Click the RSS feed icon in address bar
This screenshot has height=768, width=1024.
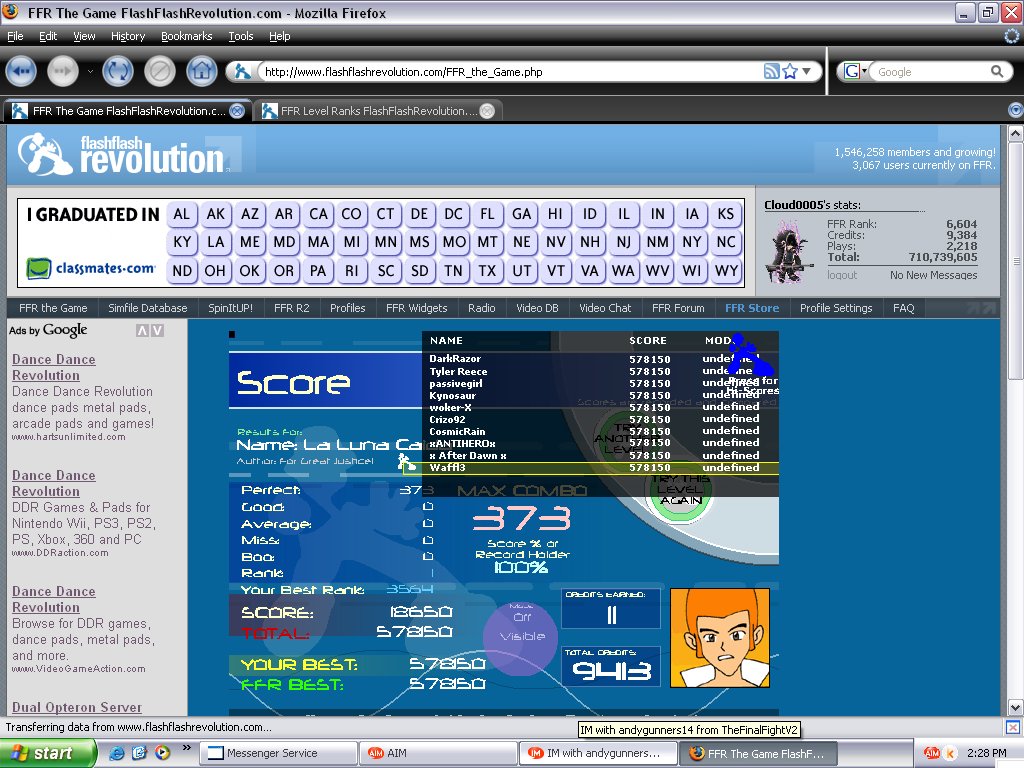pyautogui.click(x=771, y=71)
